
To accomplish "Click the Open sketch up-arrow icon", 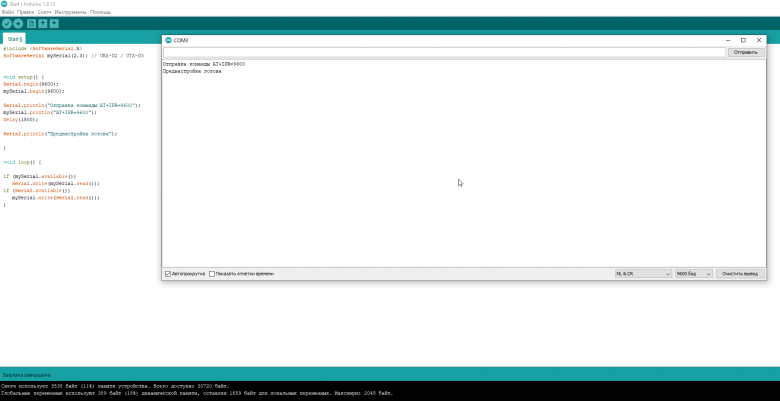I will click(42, 22).
